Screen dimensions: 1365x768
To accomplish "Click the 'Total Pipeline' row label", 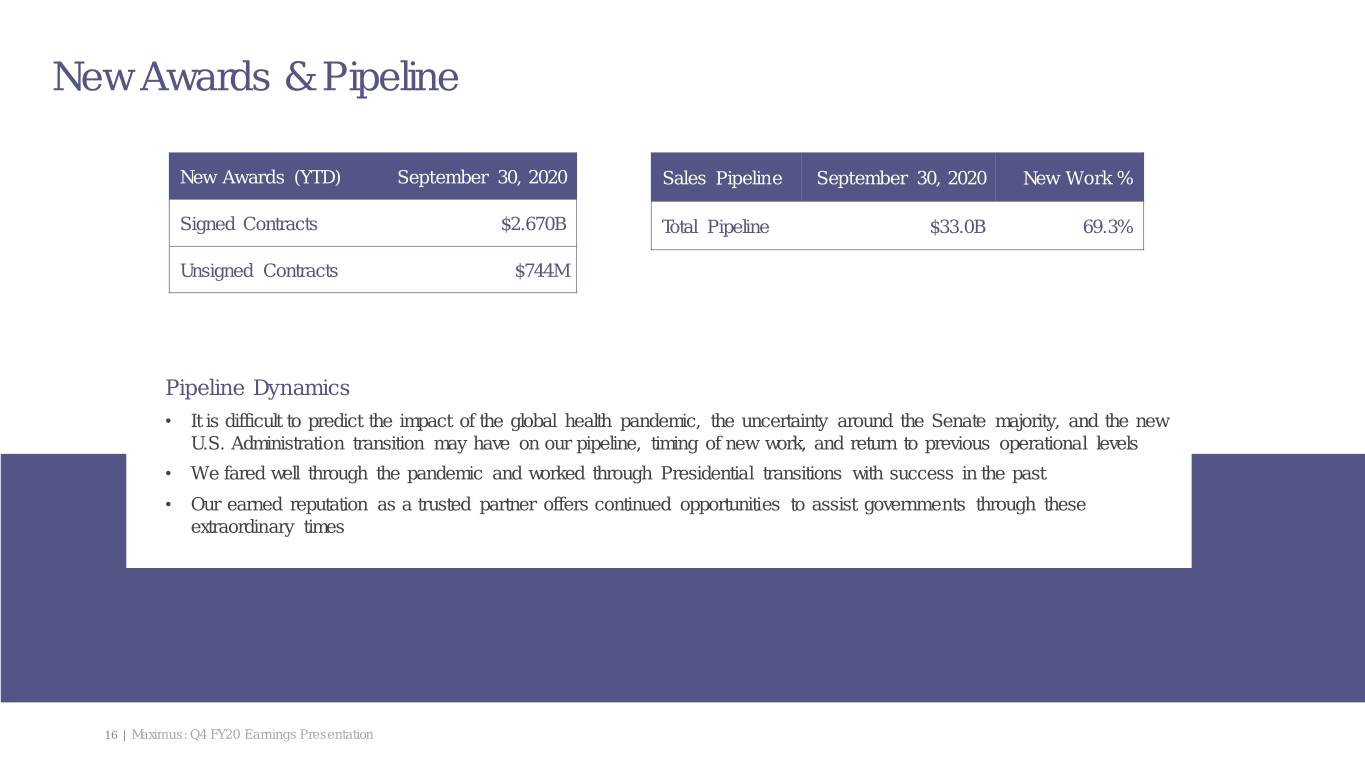I will pos(715,227).
